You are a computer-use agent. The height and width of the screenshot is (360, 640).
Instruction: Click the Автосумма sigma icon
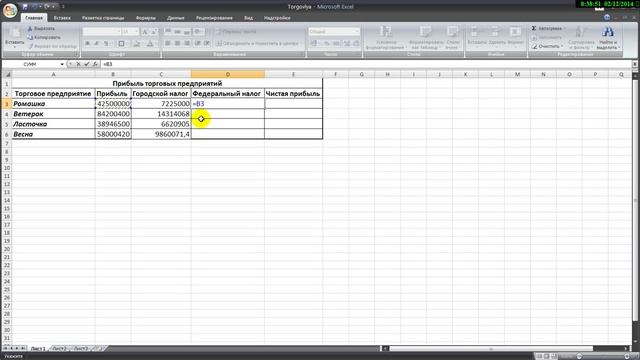[534, 28]
